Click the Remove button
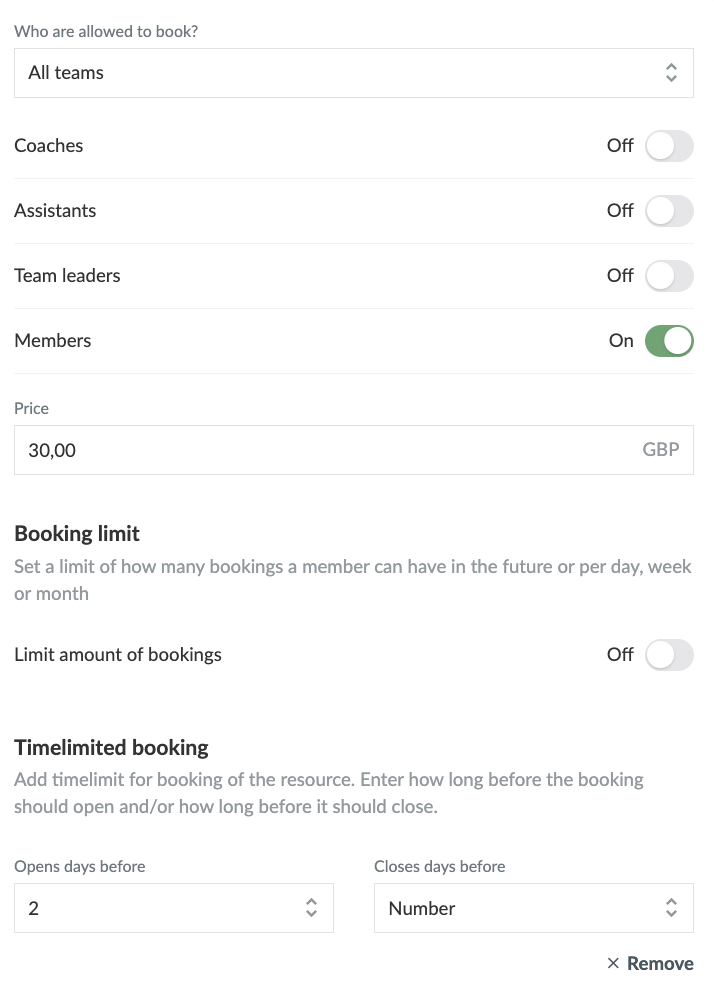The height and width of the screenshot is (984, 714). tap(659, 963)
